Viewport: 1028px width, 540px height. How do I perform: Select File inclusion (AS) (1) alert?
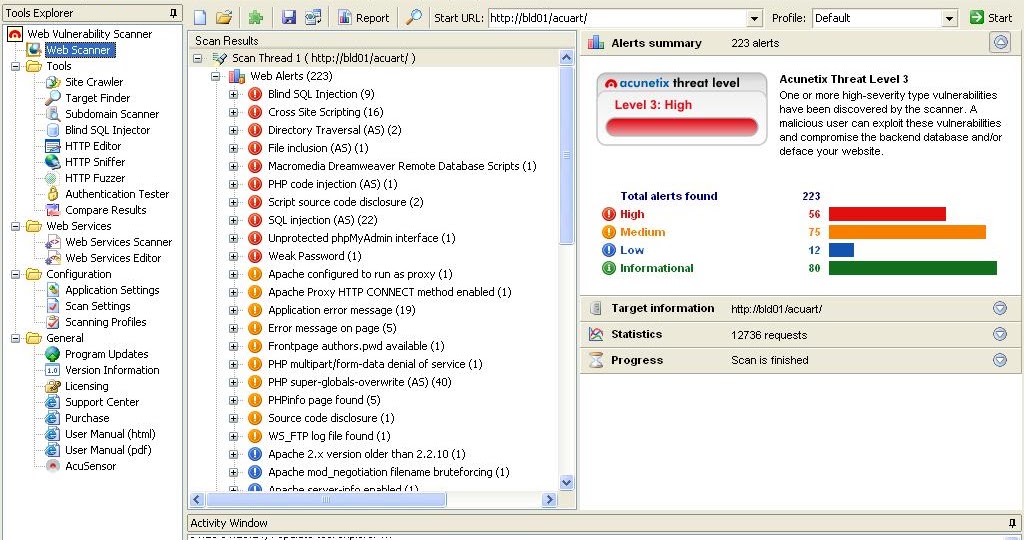pos(318,148)
